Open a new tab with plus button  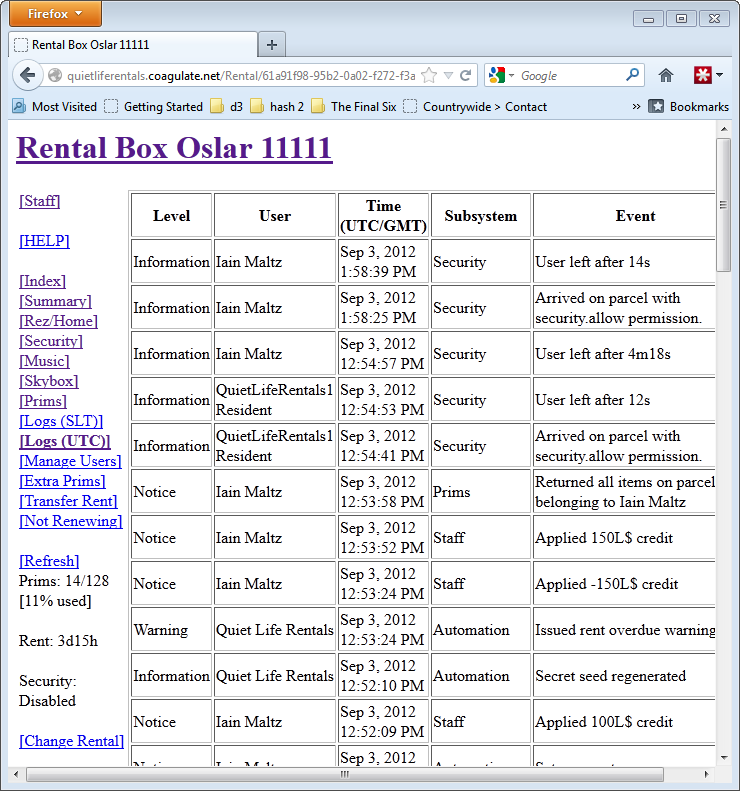click(x=272, y=45)
